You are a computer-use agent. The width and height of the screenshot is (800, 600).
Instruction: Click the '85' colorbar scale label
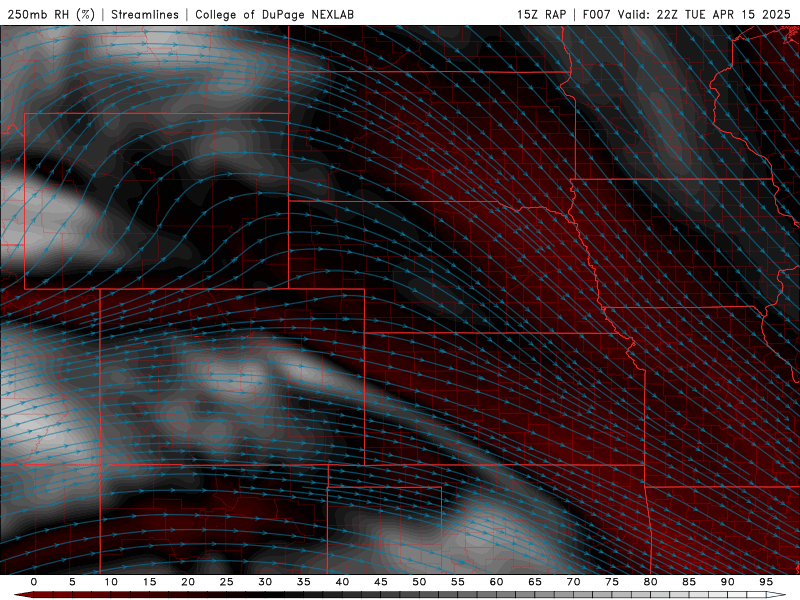[x=689, y=582]
